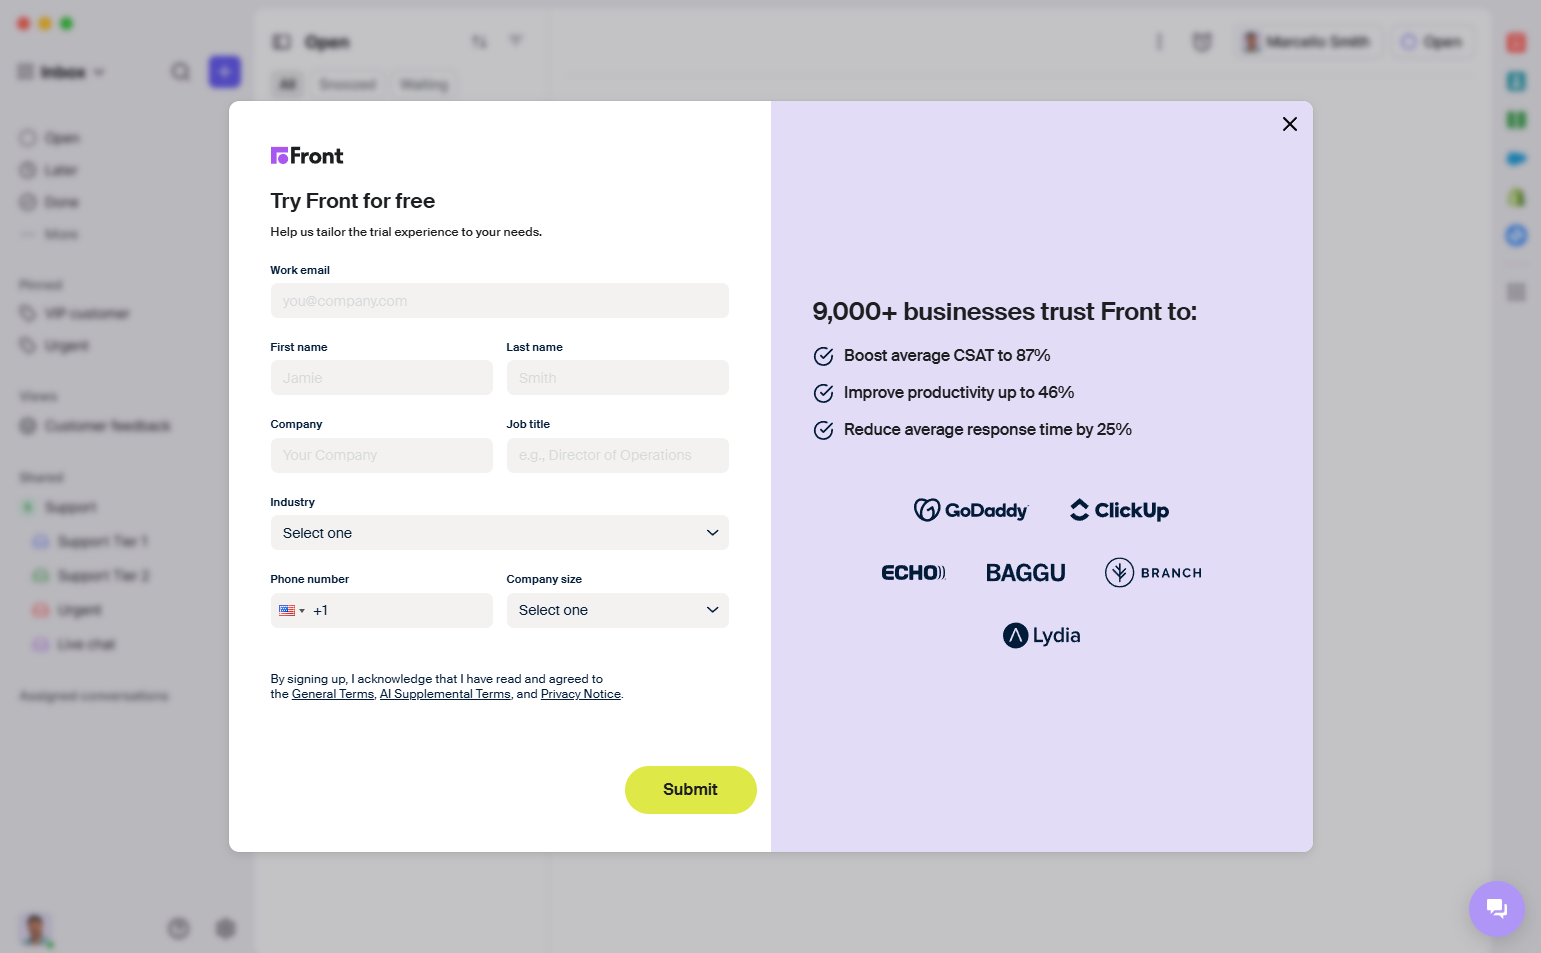Expand the Company size dropdown
This screenshot has width=1541, height=953.
[x=617, y=611]
